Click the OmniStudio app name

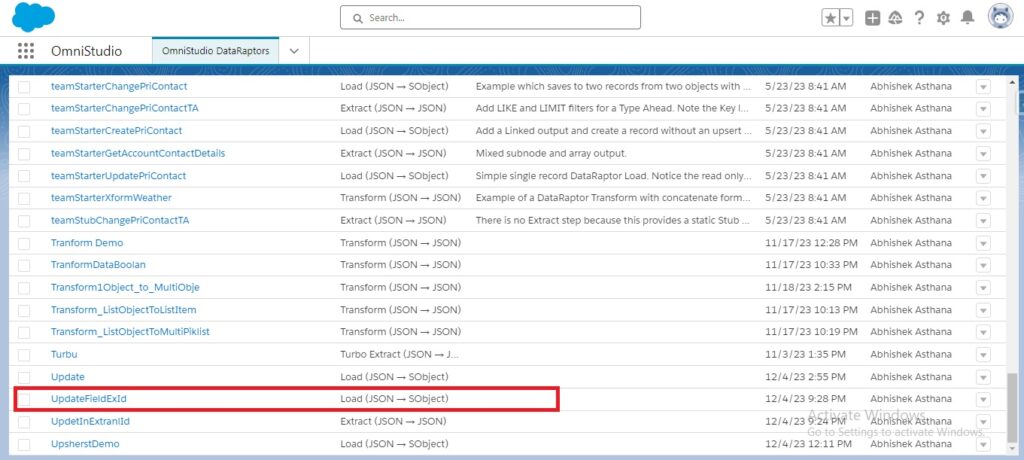point(86,51)
